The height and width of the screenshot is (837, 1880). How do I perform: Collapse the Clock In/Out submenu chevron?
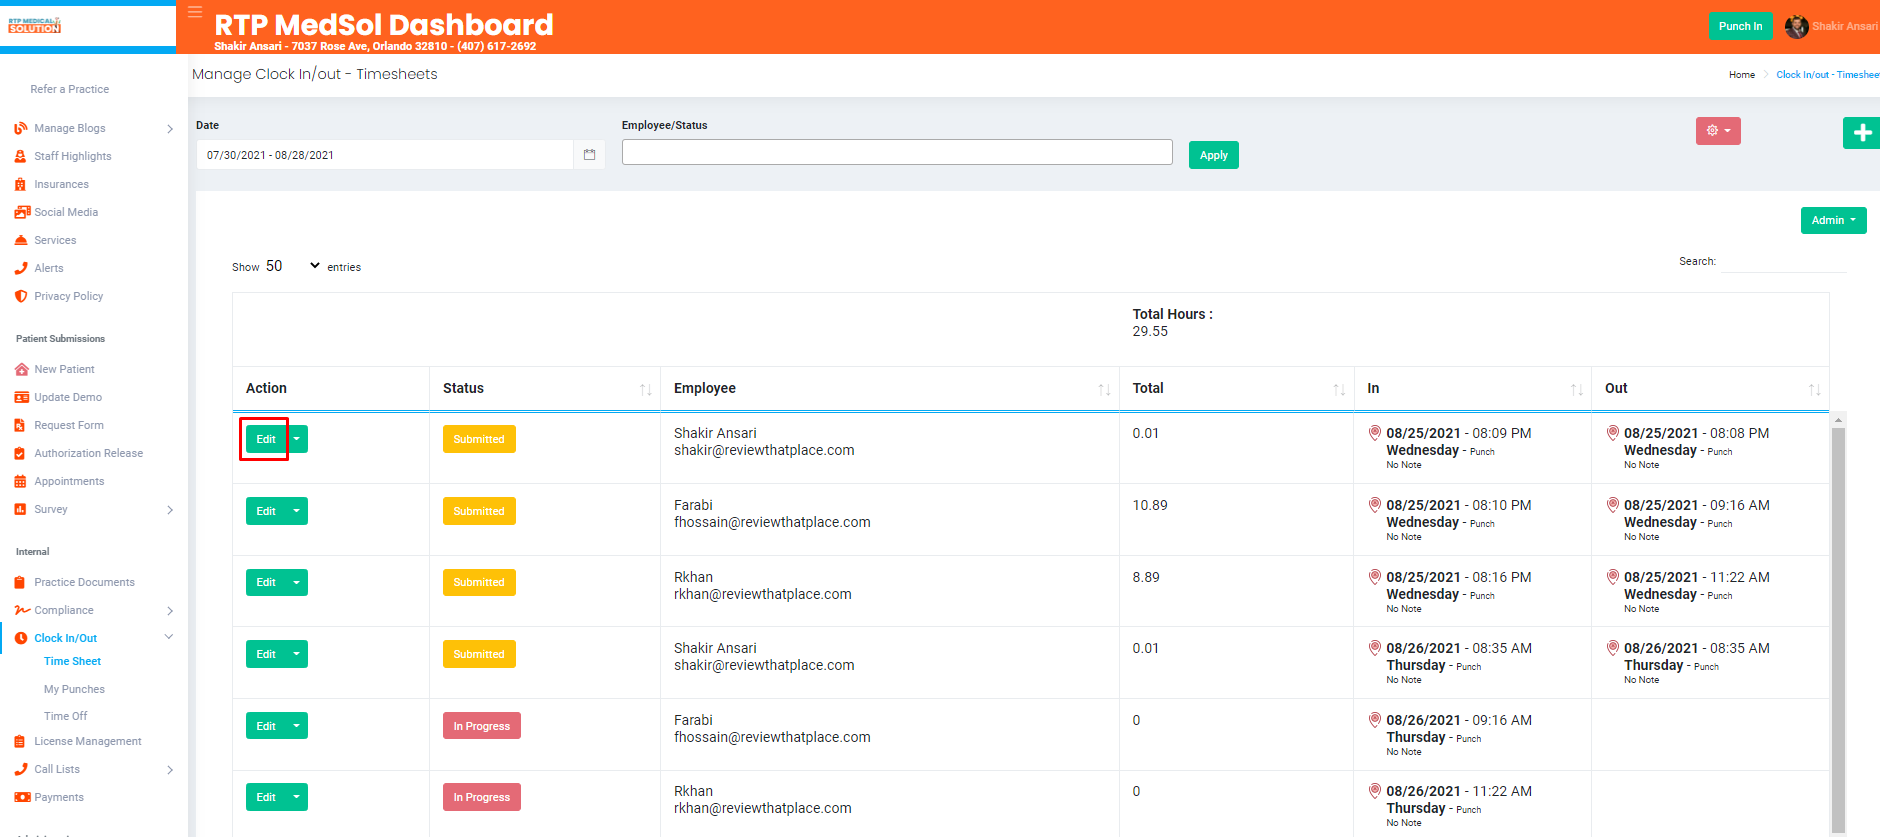[169, 637]
